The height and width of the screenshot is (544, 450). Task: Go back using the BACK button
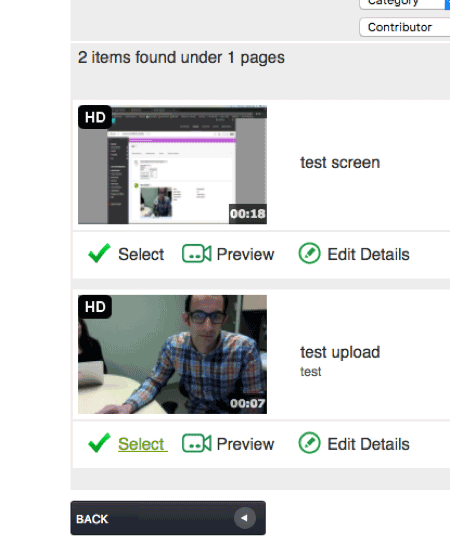168,518
